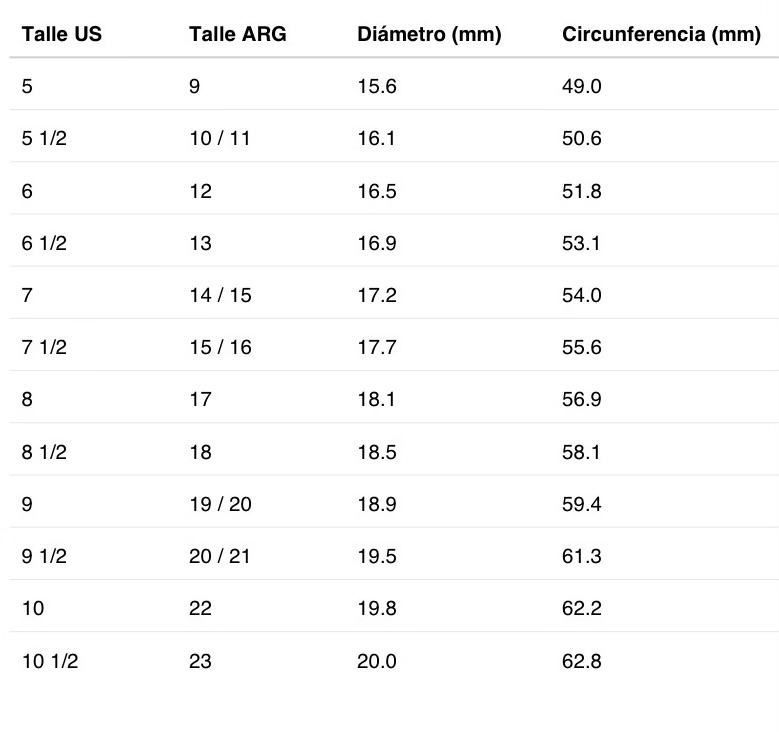
Task: Click the 15.6 diameter value
Action: click(x=377, y=86)
